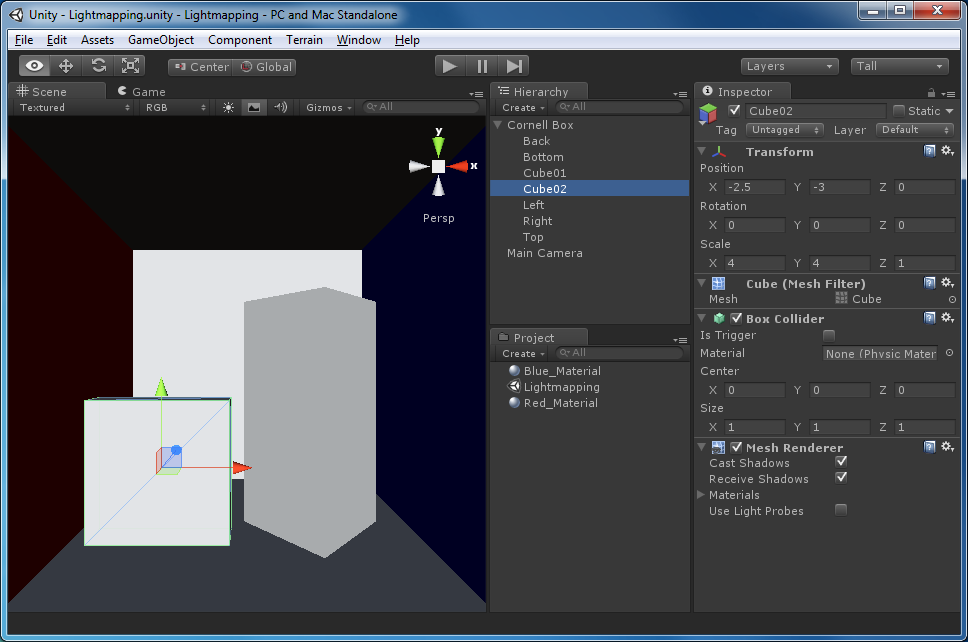Image resolution: width=968 pixels, height=642 pixels.
Task: Open the Component menu
Action: pyautogui.click(x=240, y=40)
